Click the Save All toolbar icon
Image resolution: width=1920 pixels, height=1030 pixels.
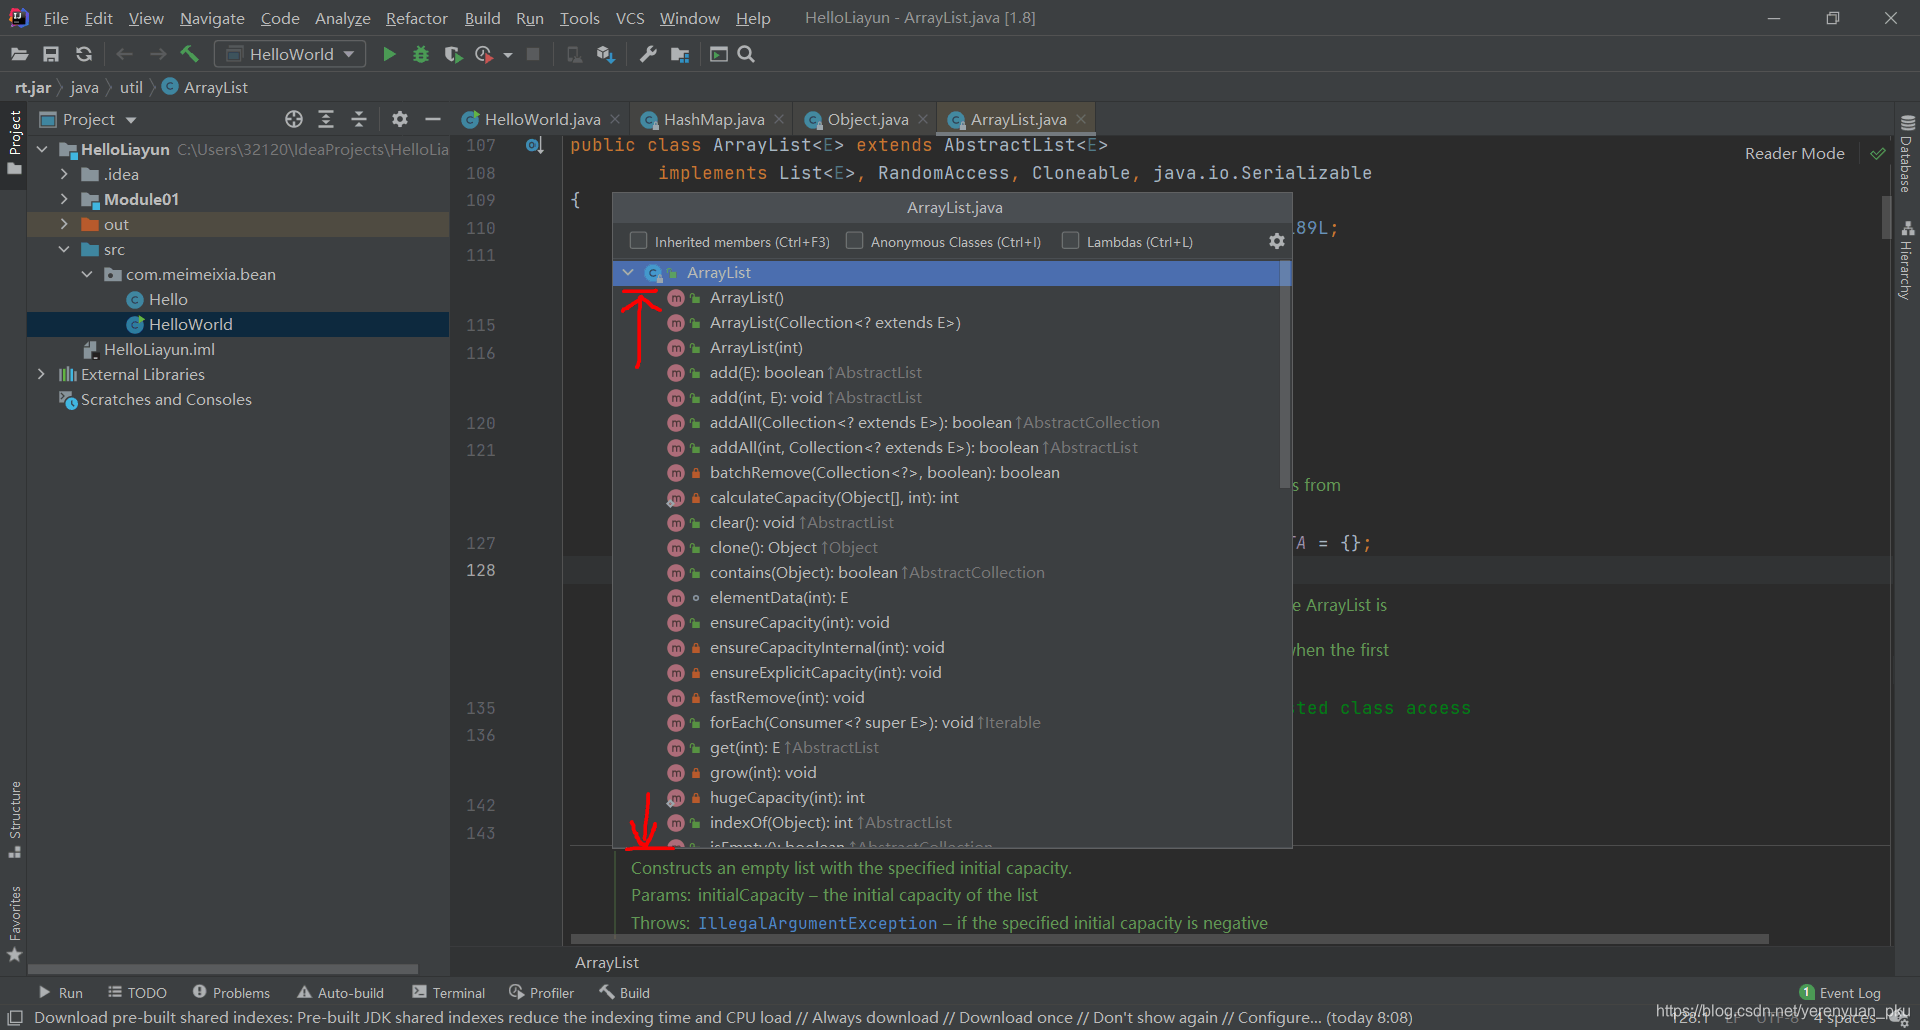point(51,54)
